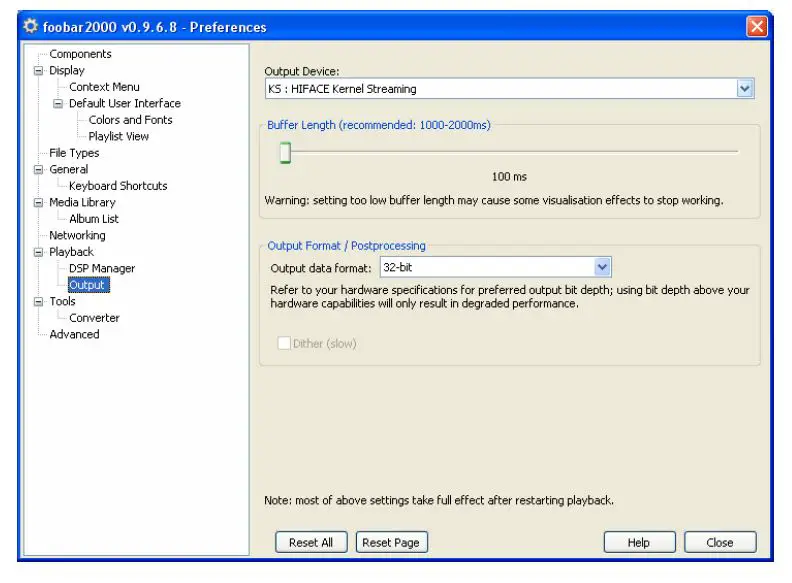Select Playback in the tree
This screenshot has width=792, height=583.
(71, 252)
